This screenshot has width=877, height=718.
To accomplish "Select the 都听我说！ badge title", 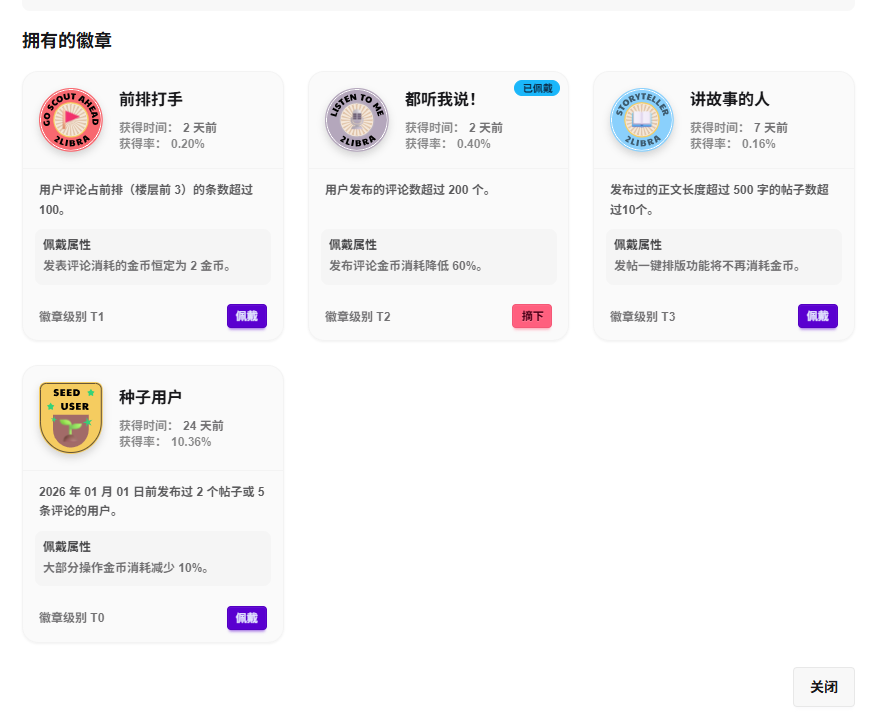I will (x=441, y=99).
